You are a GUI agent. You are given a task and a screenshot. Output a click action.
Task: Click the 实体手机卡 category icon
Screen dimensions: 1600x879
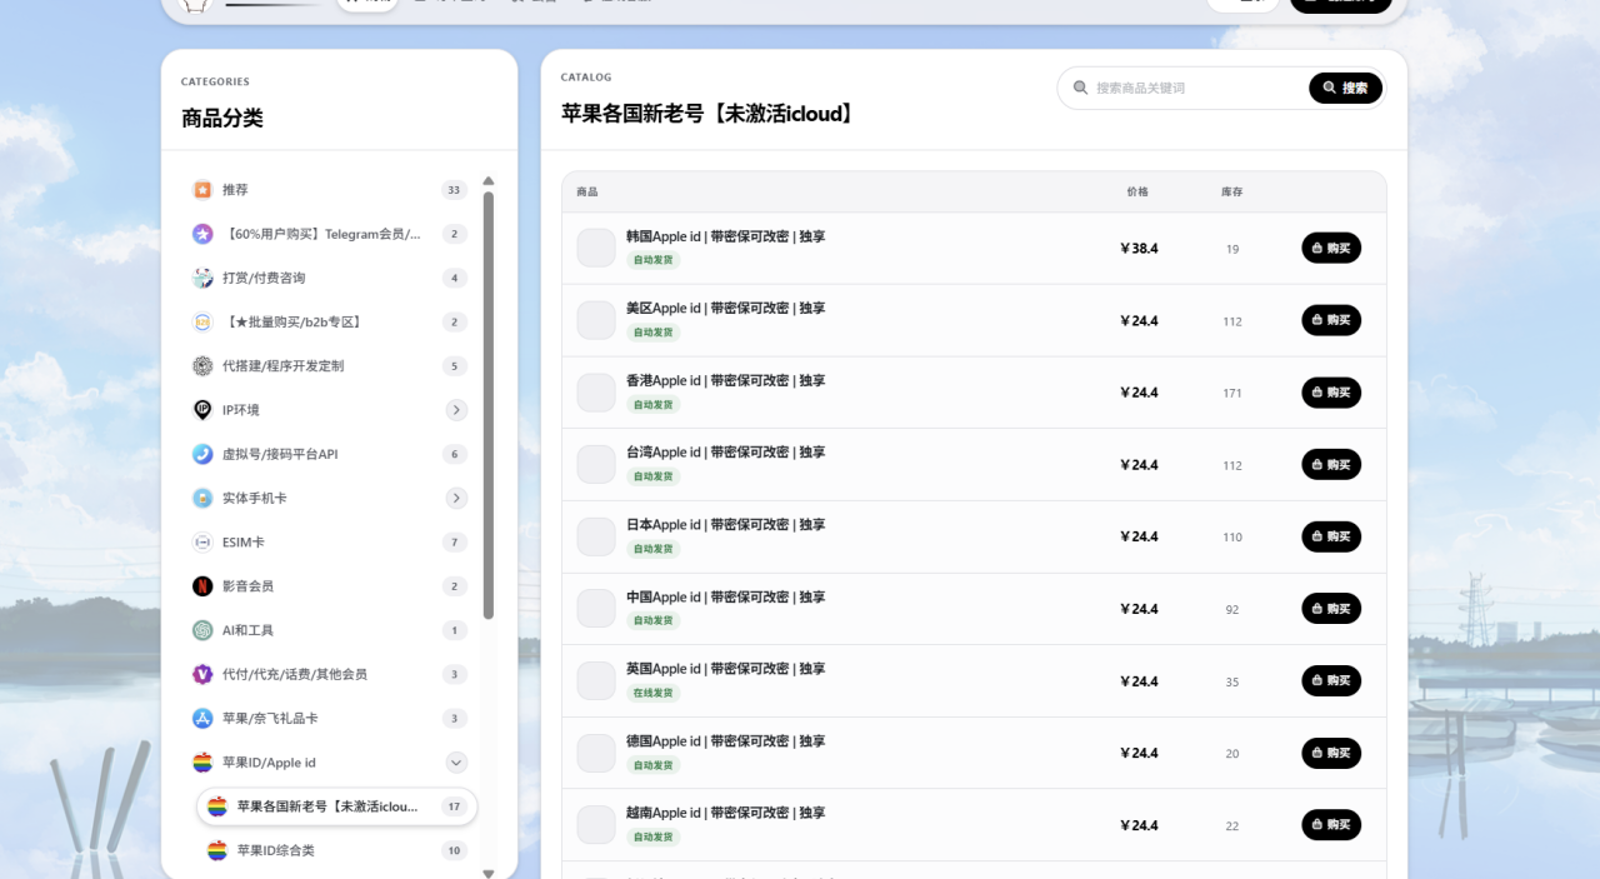(202, 498)
